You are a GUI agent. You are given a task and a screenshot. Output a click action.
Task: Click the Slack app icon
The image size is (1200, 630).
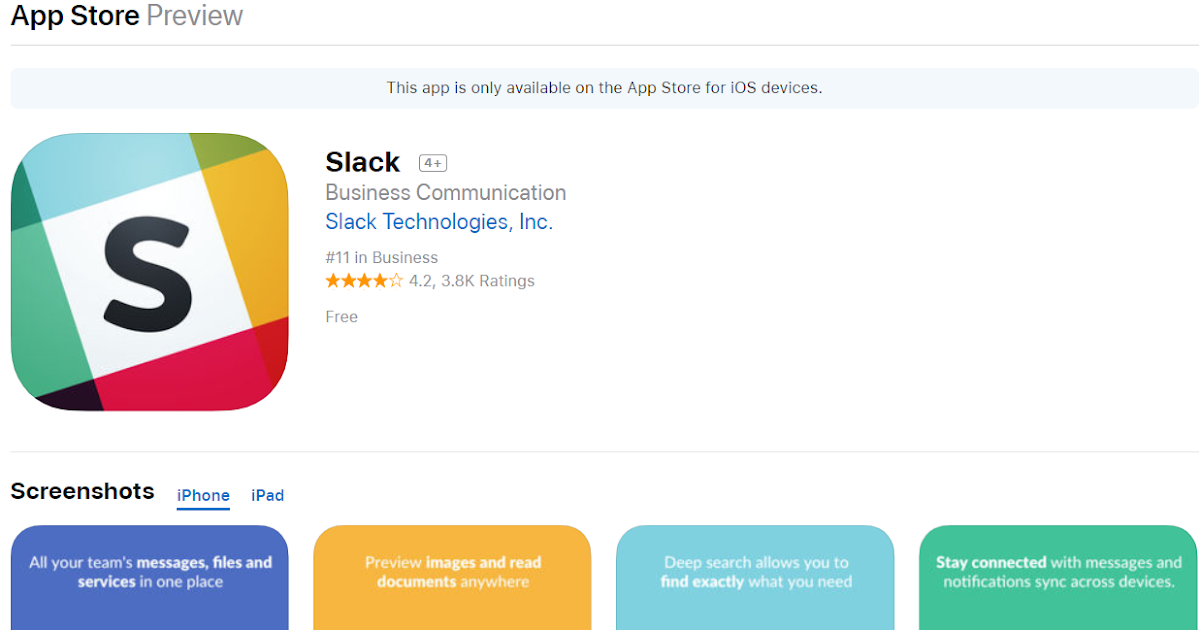point(149,272)
